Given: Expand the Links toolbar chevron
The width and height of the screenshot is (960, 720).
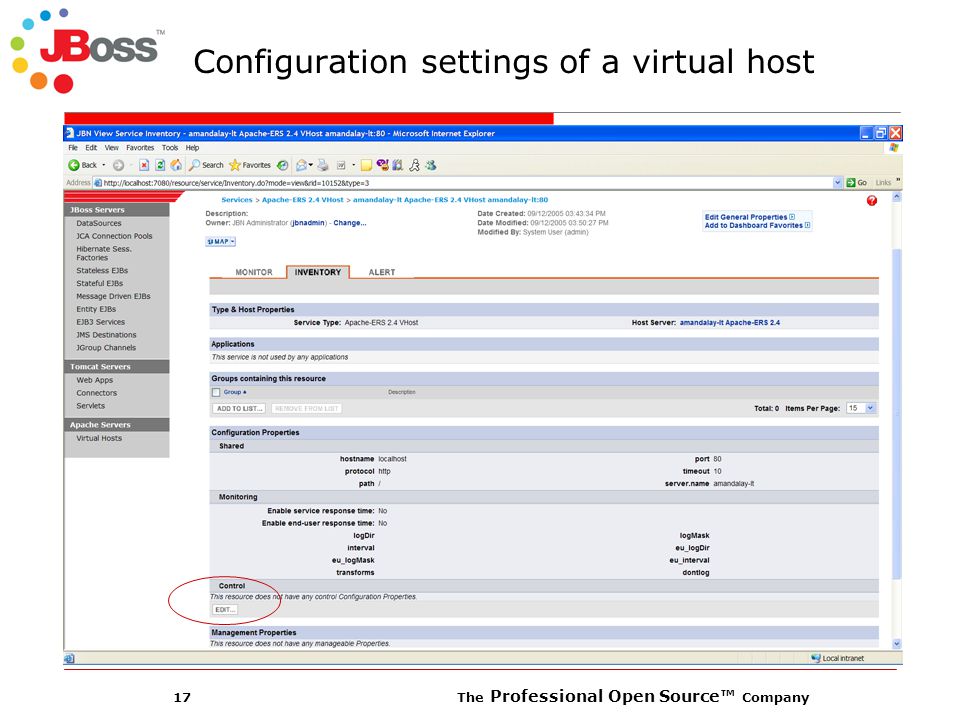Looking at the screenshot, I should click(898, 181).
